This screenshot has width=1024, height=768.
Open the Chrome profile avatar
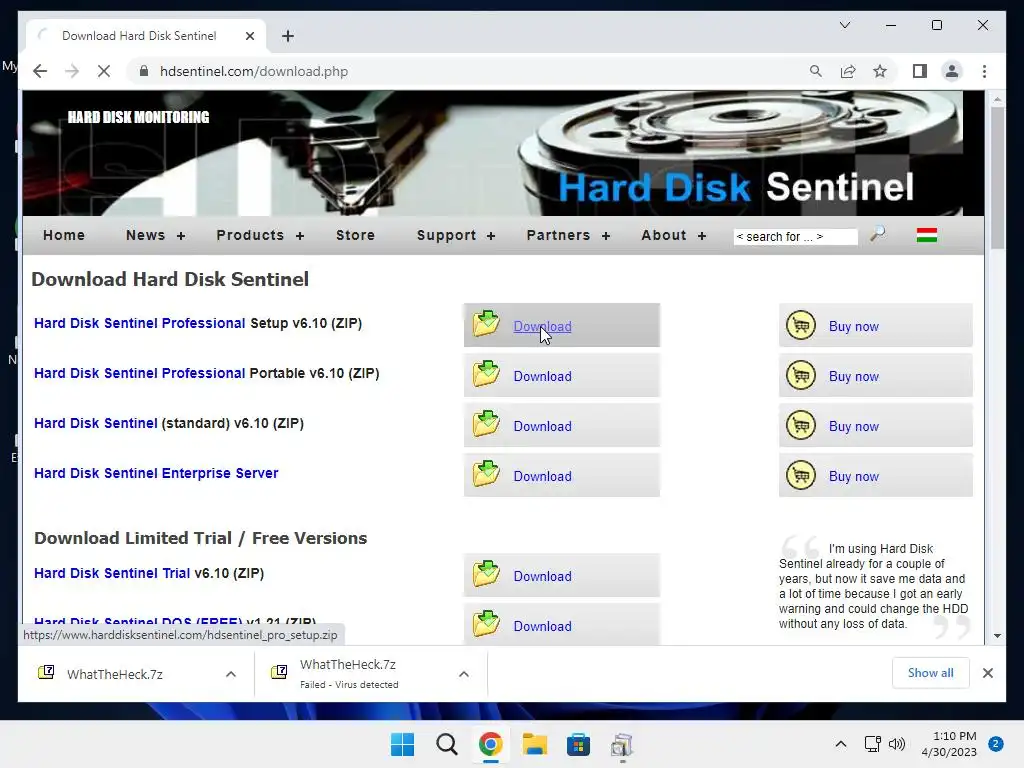(x=952, y=71)
